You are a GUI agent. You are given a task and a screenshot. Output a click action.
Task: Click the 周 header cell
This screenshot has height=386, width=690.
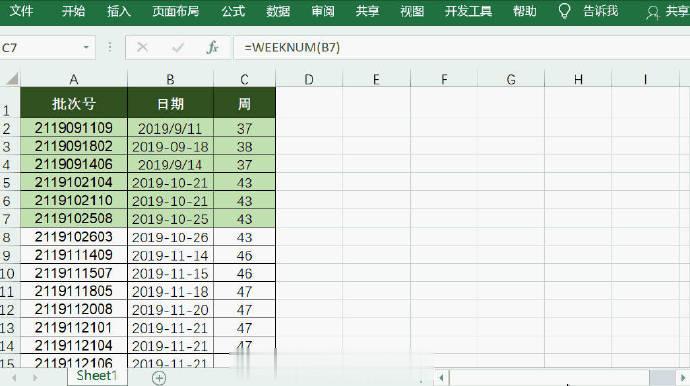(x=244, y=103)
